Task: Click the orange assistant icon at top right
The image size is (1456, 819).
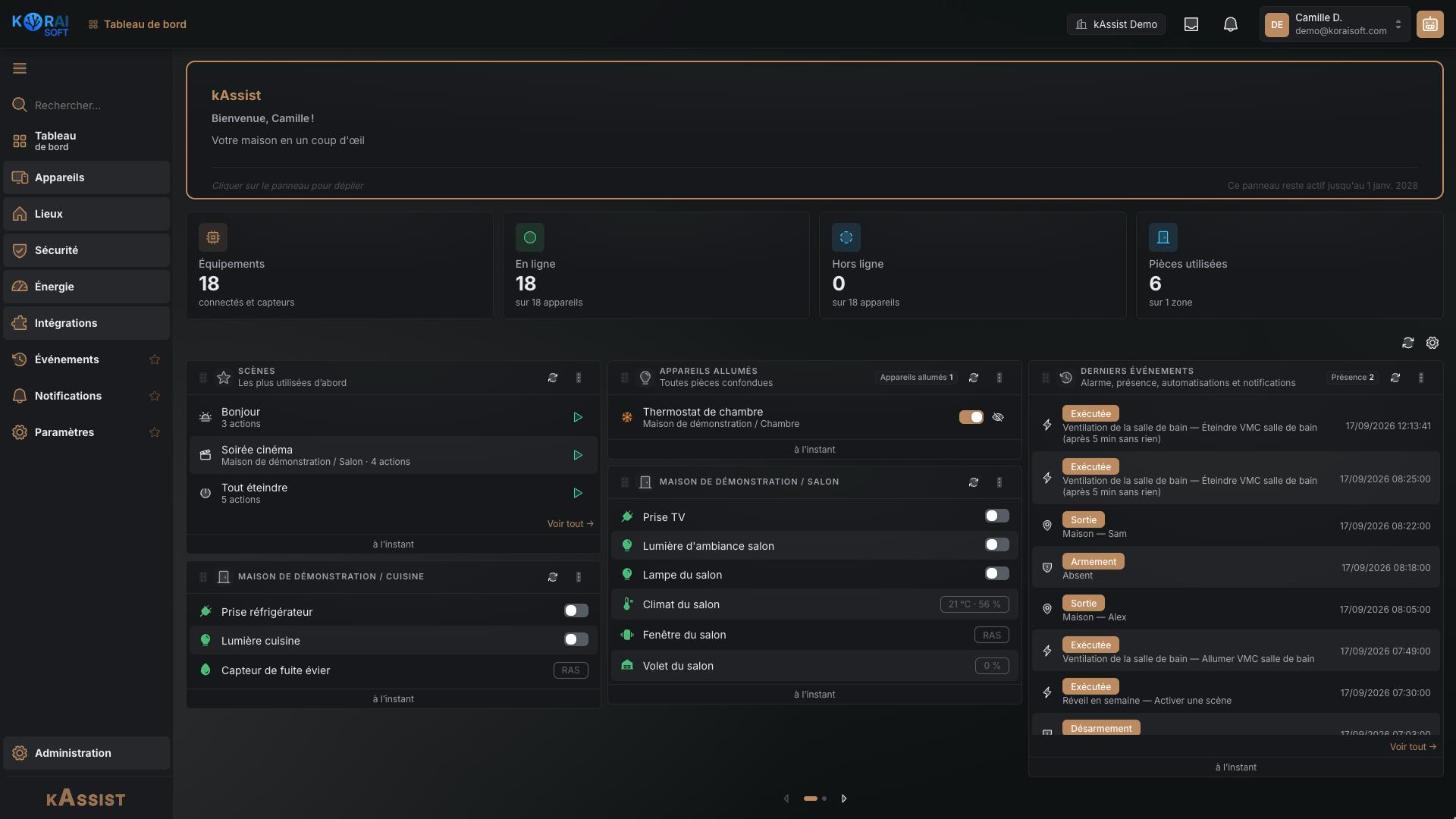Action: pos(1429,25)
